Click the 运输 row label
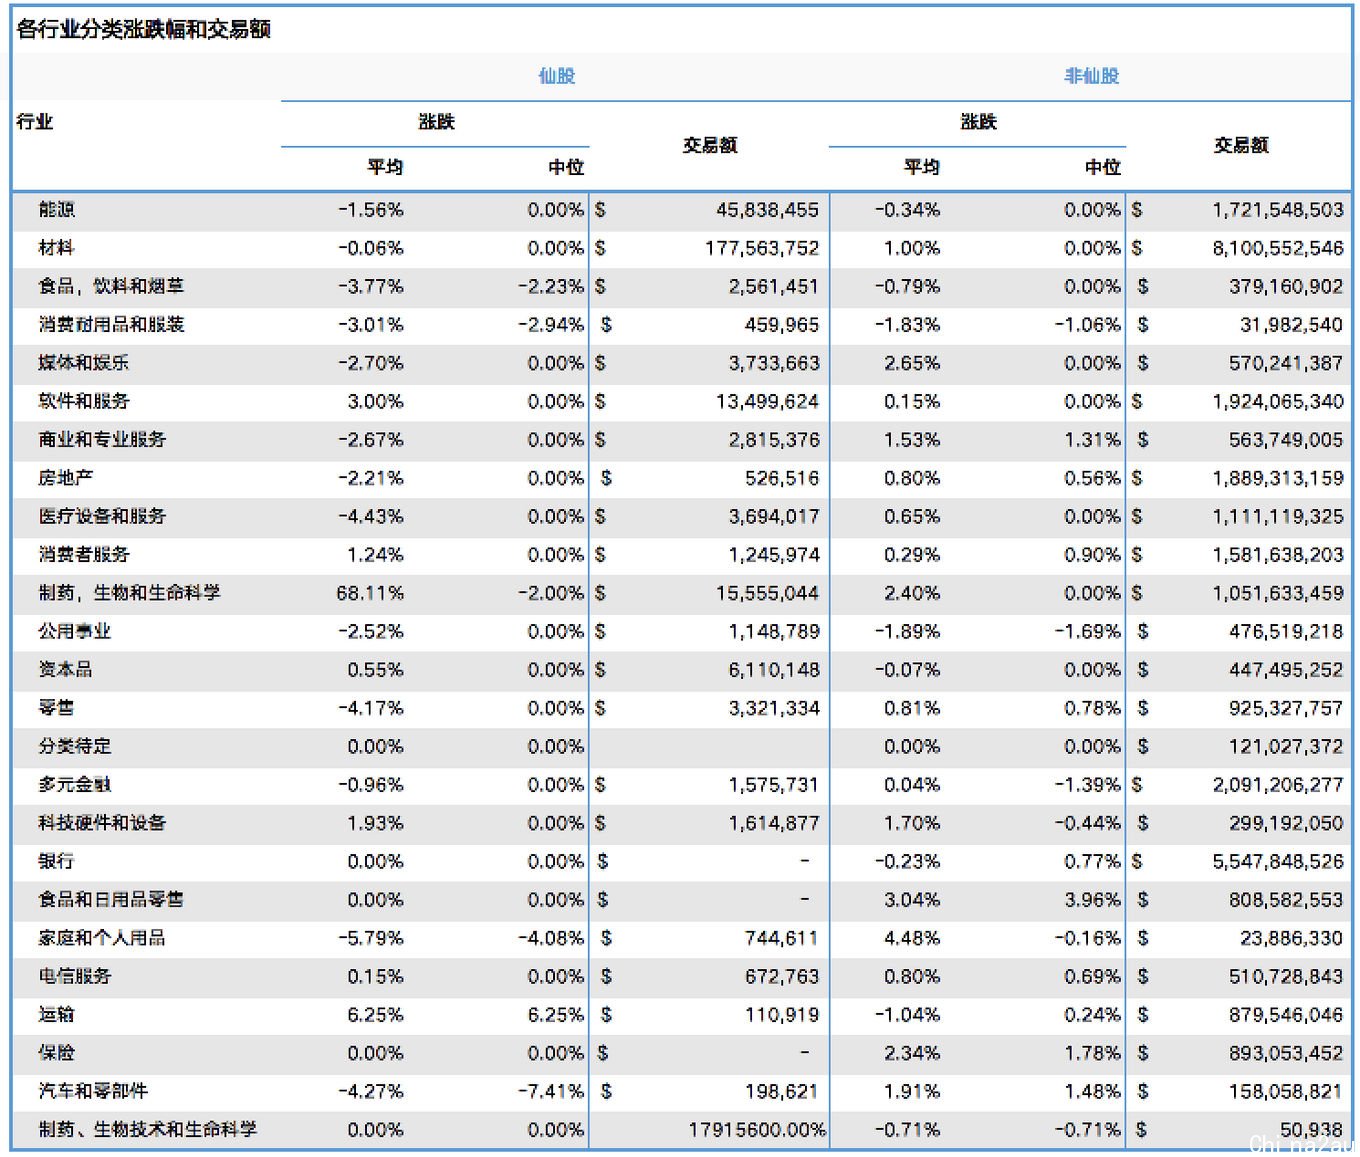This screenshot has height=1157, width=1360. pyautogui.click(x=56, y=1015)
